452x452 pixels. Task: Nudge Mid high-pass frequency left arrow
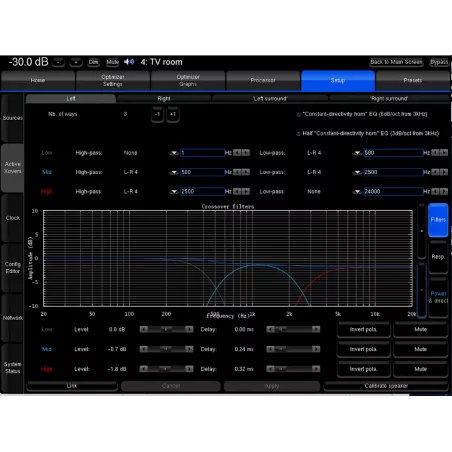pyautogui.click(x=237, y=172)
